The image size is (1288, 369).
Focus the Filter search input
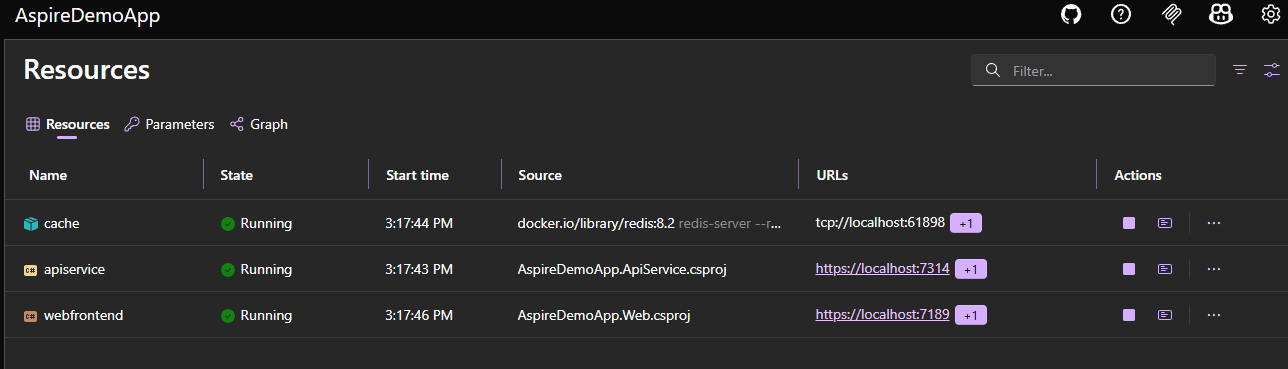click(x=1093, y=70)
